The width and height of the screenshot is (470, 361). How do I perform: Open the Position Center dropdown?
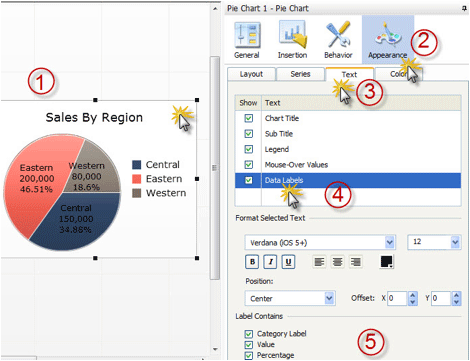[290, 298]
